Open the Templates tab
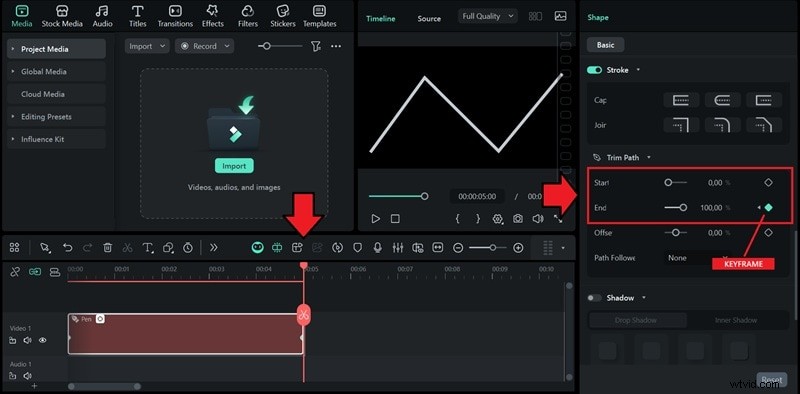 pyautogui.click(x=319, y=16)
